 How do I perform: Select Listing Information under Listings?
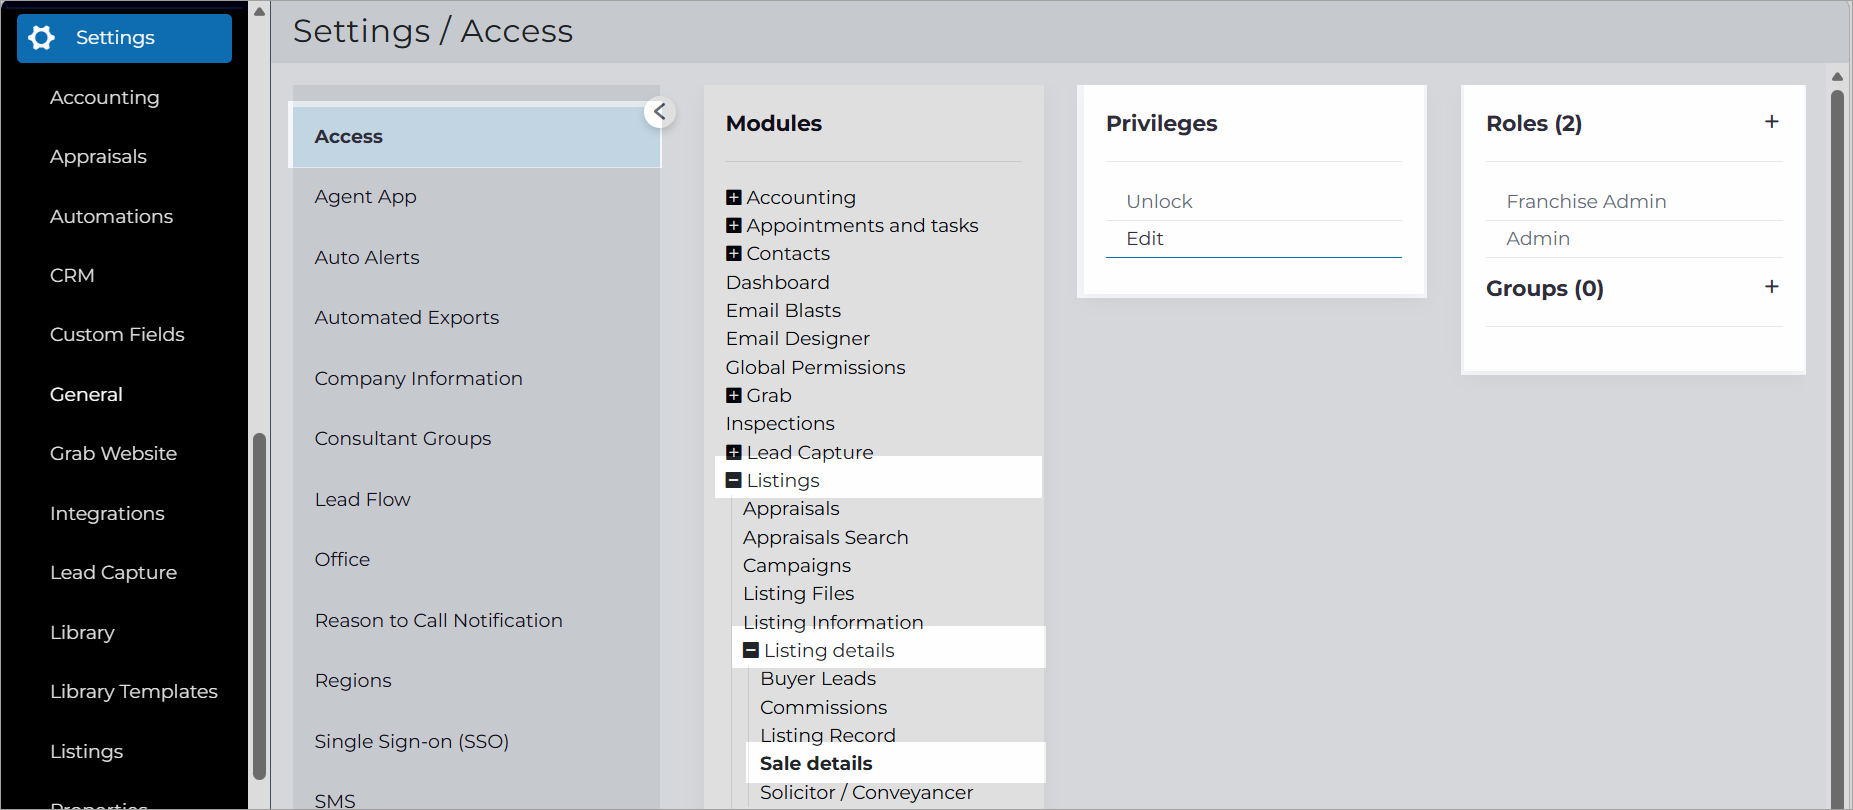click(x=833, y=622)
